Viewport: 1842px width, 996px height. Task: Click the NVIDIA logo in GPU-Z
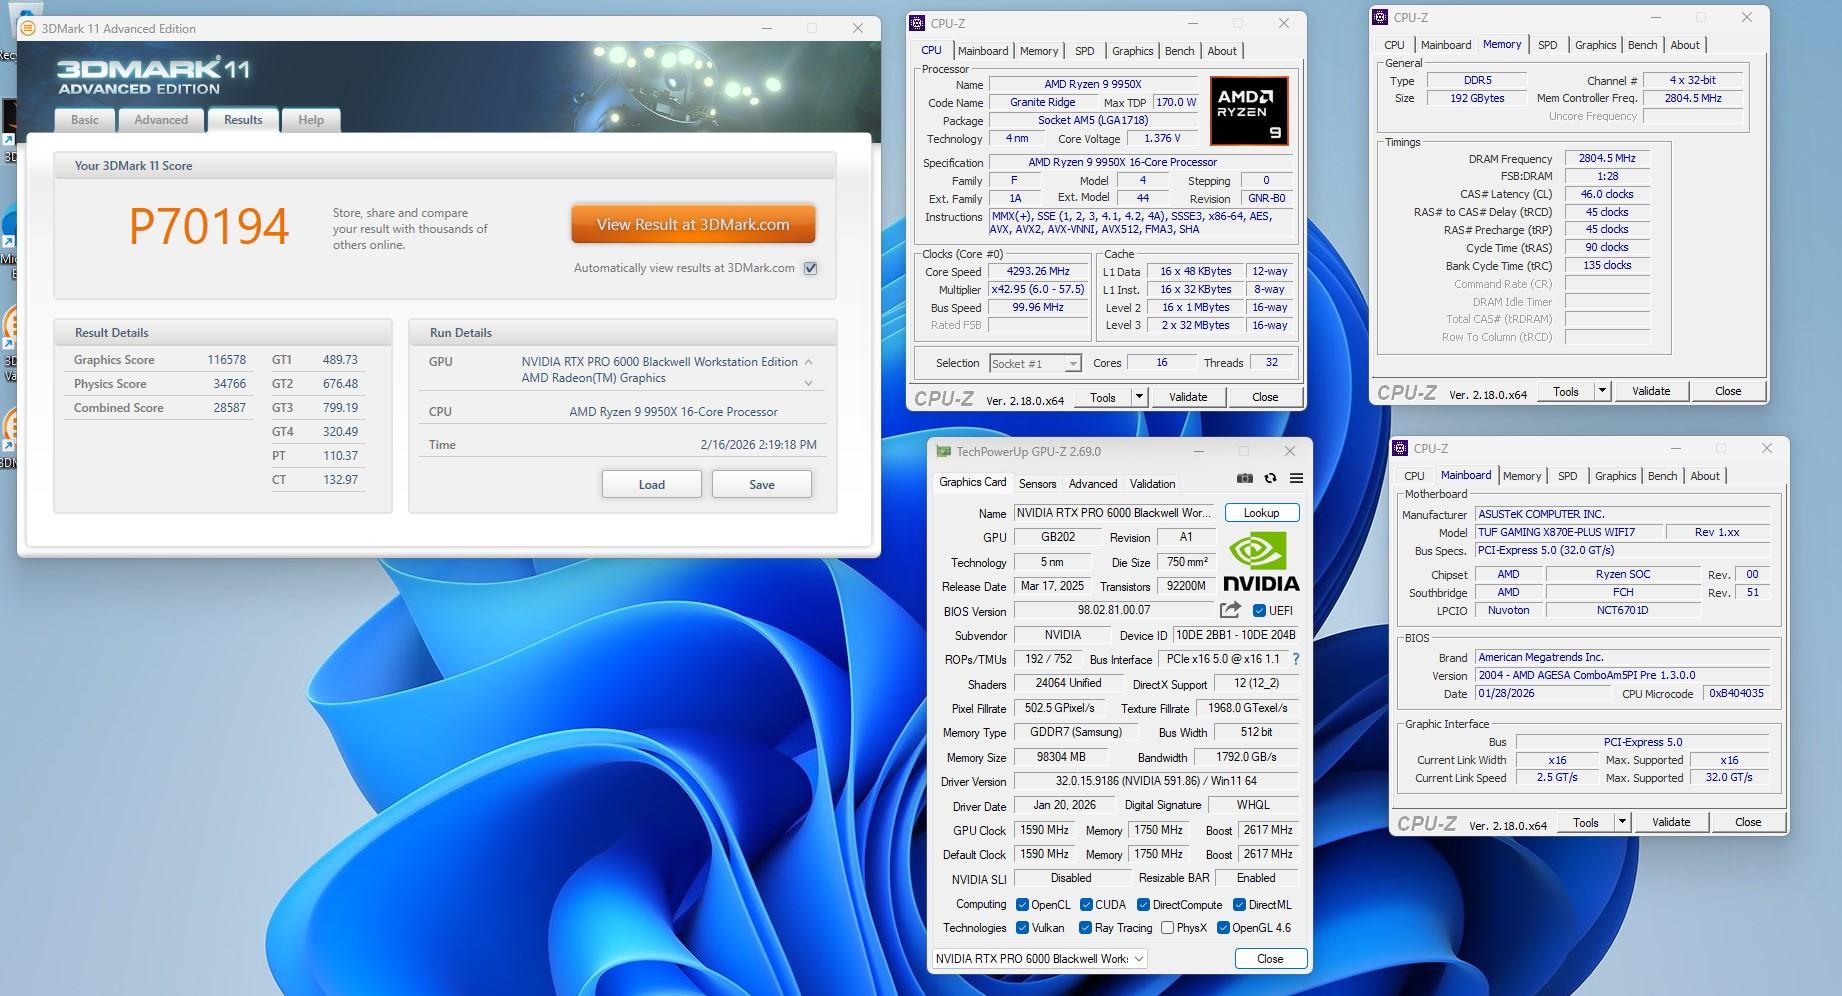pyautogui.click(x=1260, y=561)
